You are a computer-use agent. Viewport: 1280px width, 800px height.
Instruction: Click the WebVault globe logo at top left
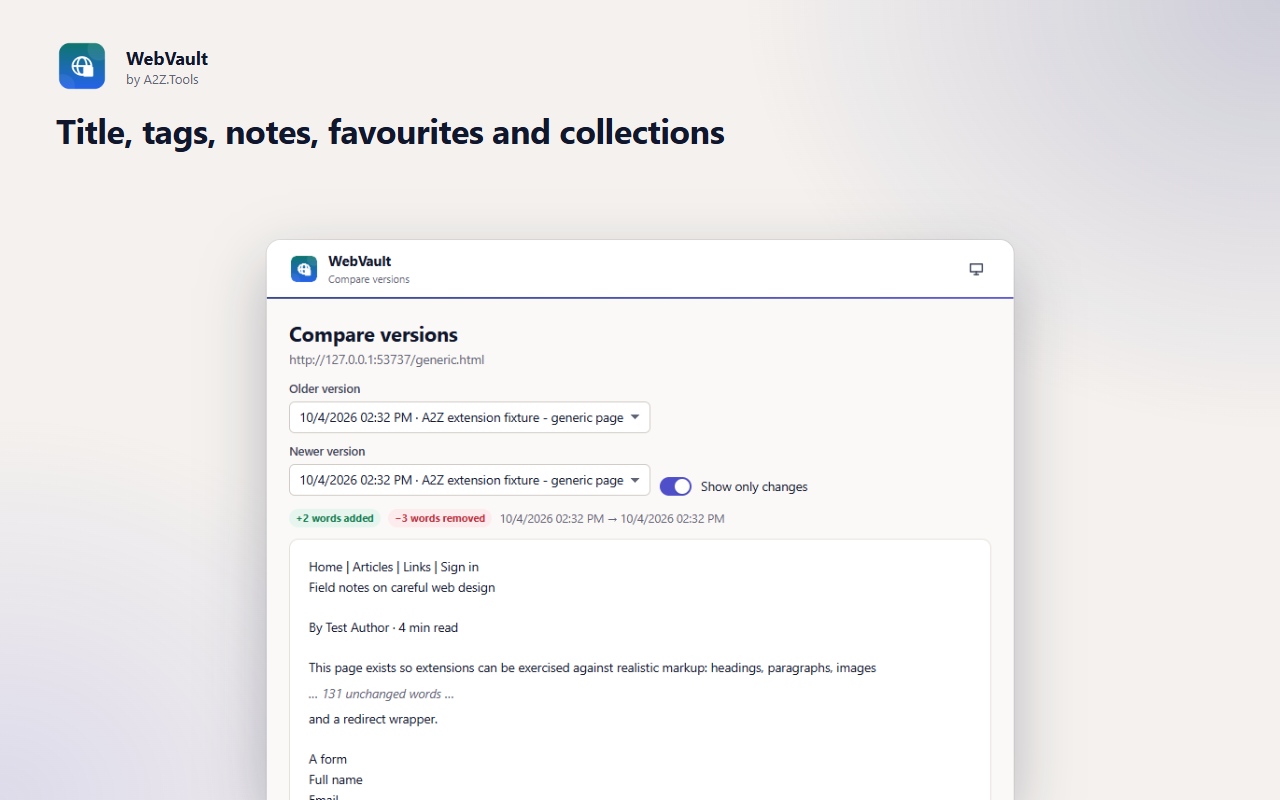tap(82, 66)
